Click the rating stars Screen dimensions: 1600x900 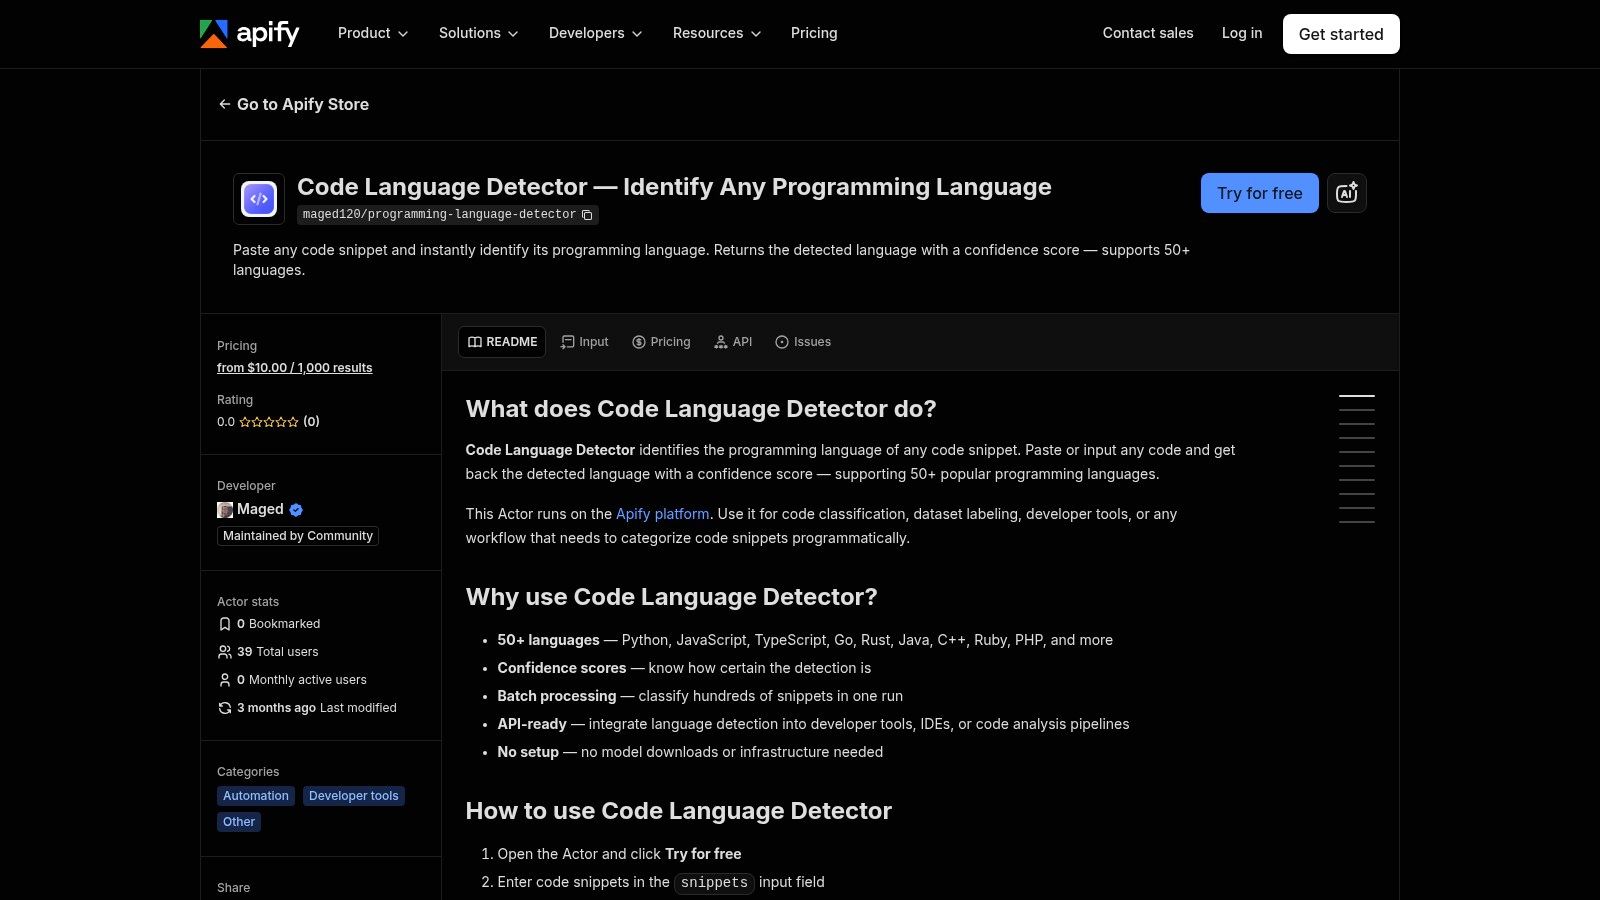click(269, 422)
